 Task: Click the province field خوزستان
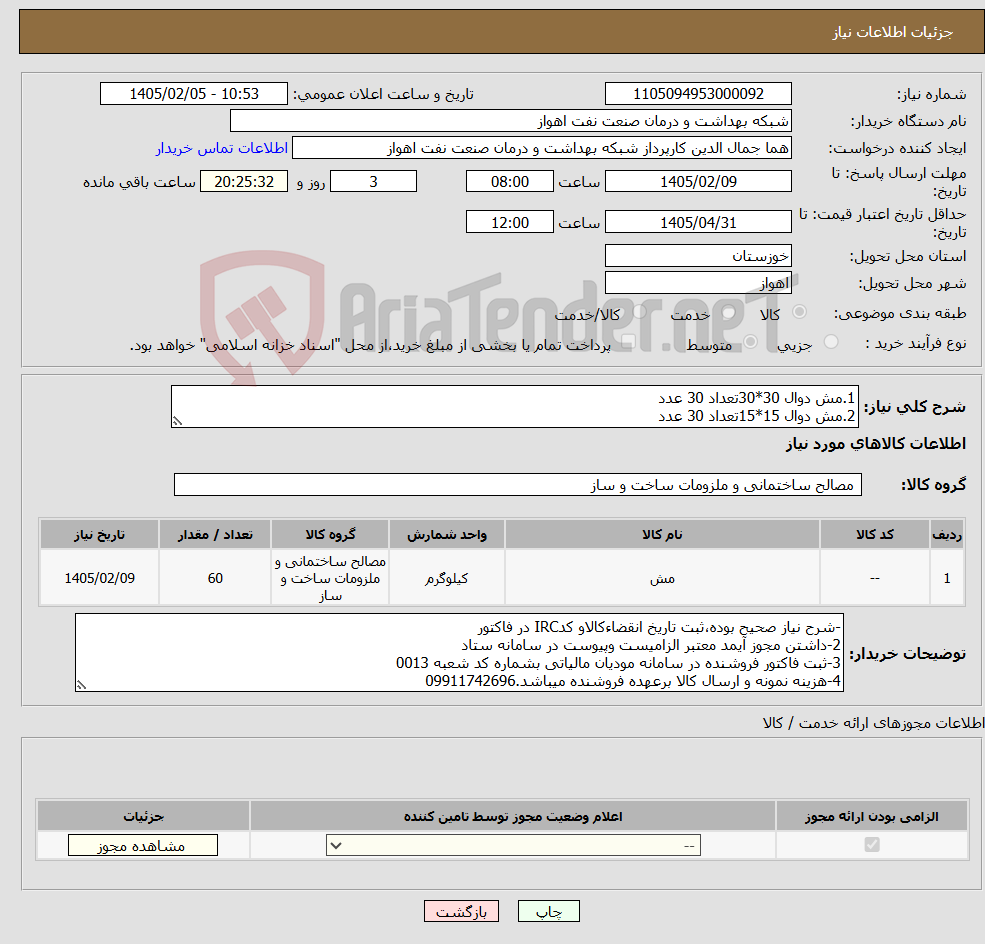pyautogui.click(x=698, y=256)
